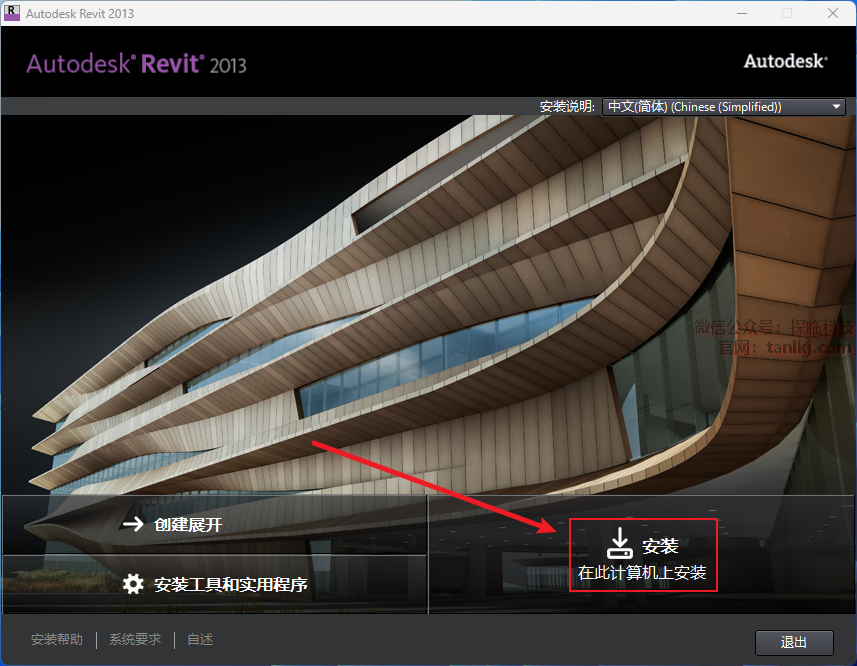
Task: Open the 系统要求 link
Action: pyautogui.click(x=135, y=639)
